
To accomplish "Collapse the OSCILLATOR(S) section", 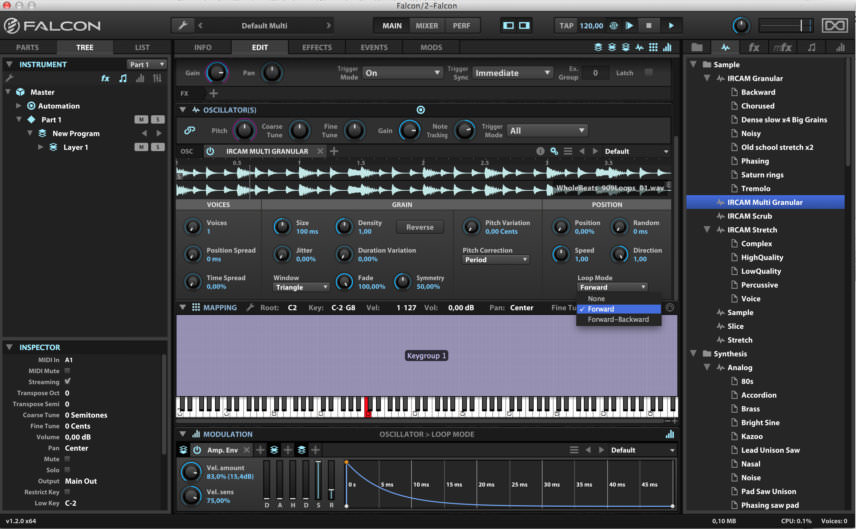I will point(182,110).
